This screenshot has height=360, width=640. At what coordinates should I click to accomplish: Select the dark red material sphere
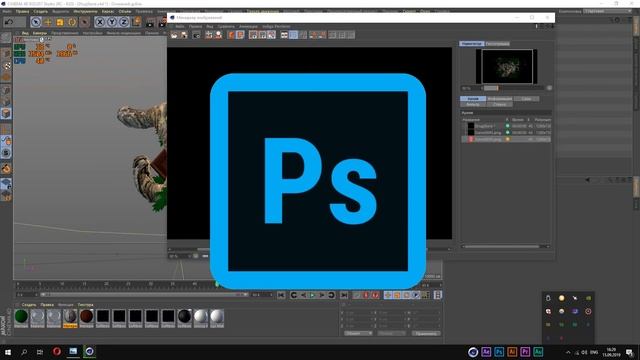point(87,317)
